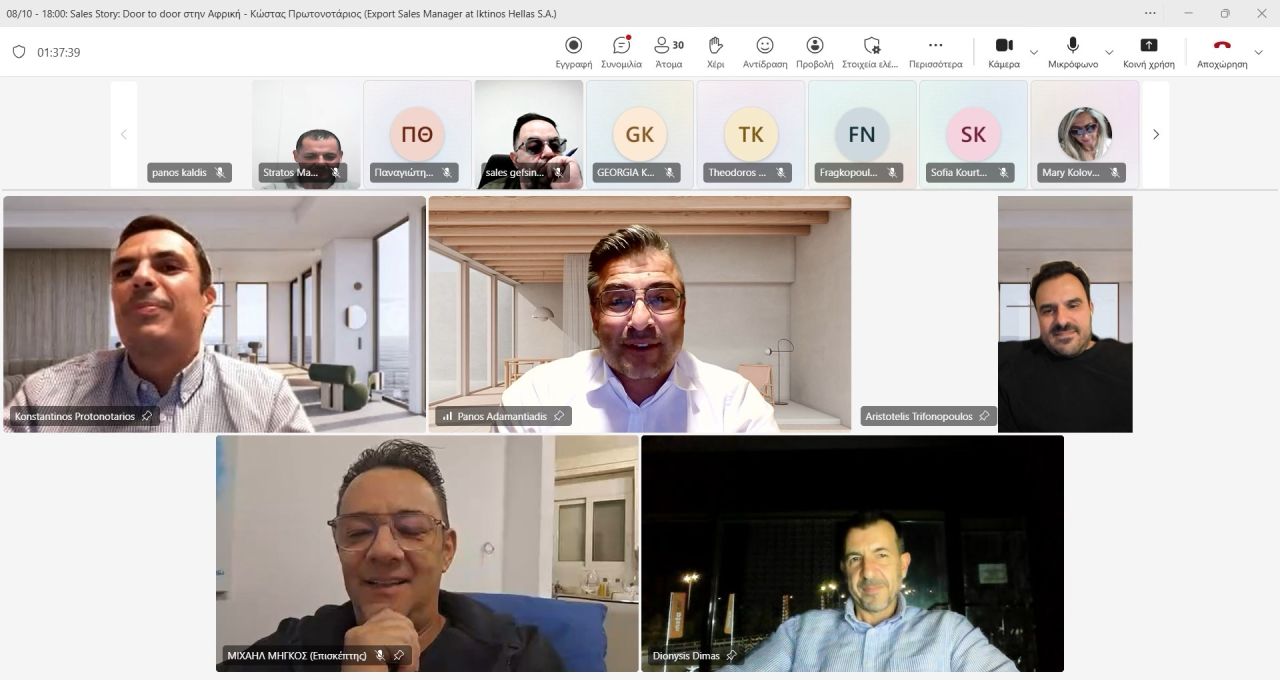This screenshot has width=1280, height=680.
Task: Click pin icon next to Konstantinos Protonotarios
Action: (x=147, y=416)
